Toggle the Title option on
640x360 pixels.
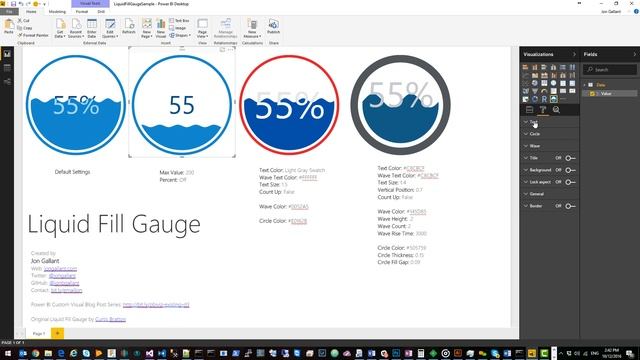(x=571, y=158)
